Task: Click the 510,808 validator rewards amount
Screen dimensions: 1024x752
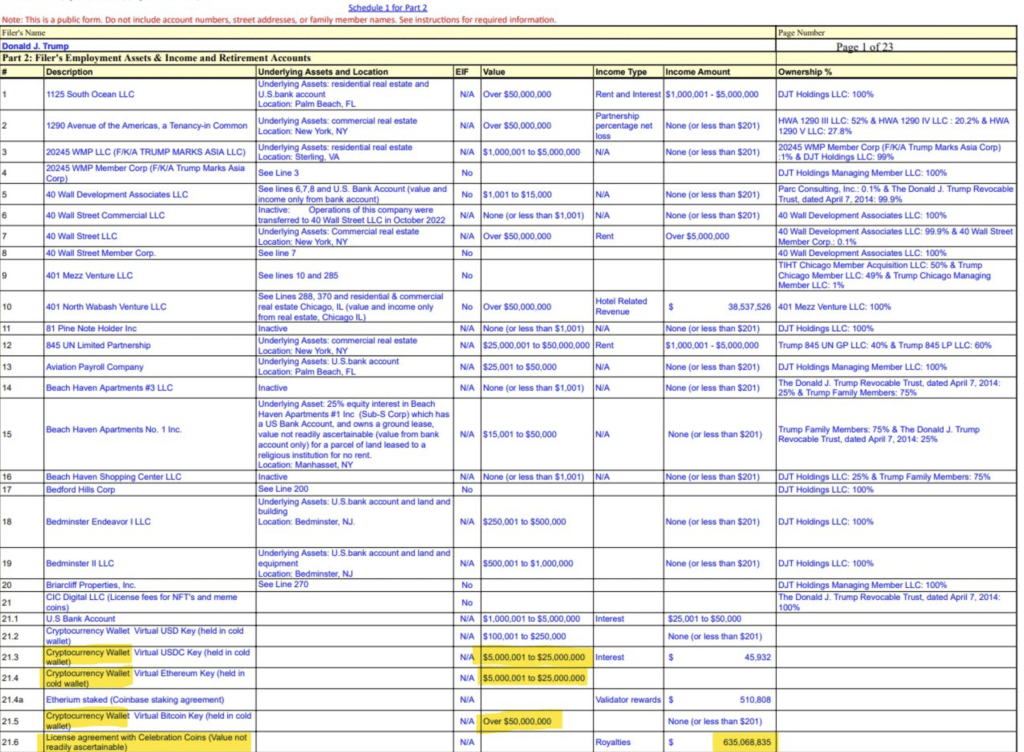Action: [755, 700]
